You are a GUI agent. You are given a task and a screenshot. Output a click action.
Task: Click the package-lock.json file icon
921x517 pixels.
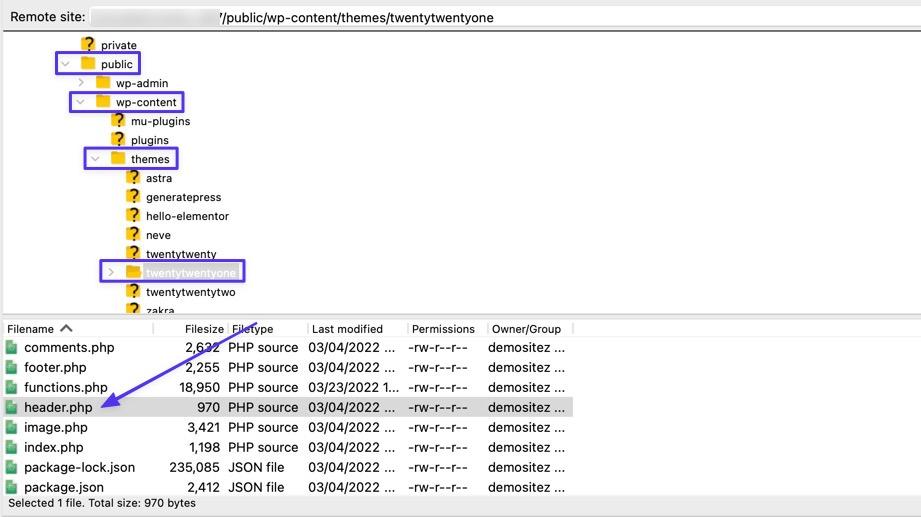coord(12,467)
